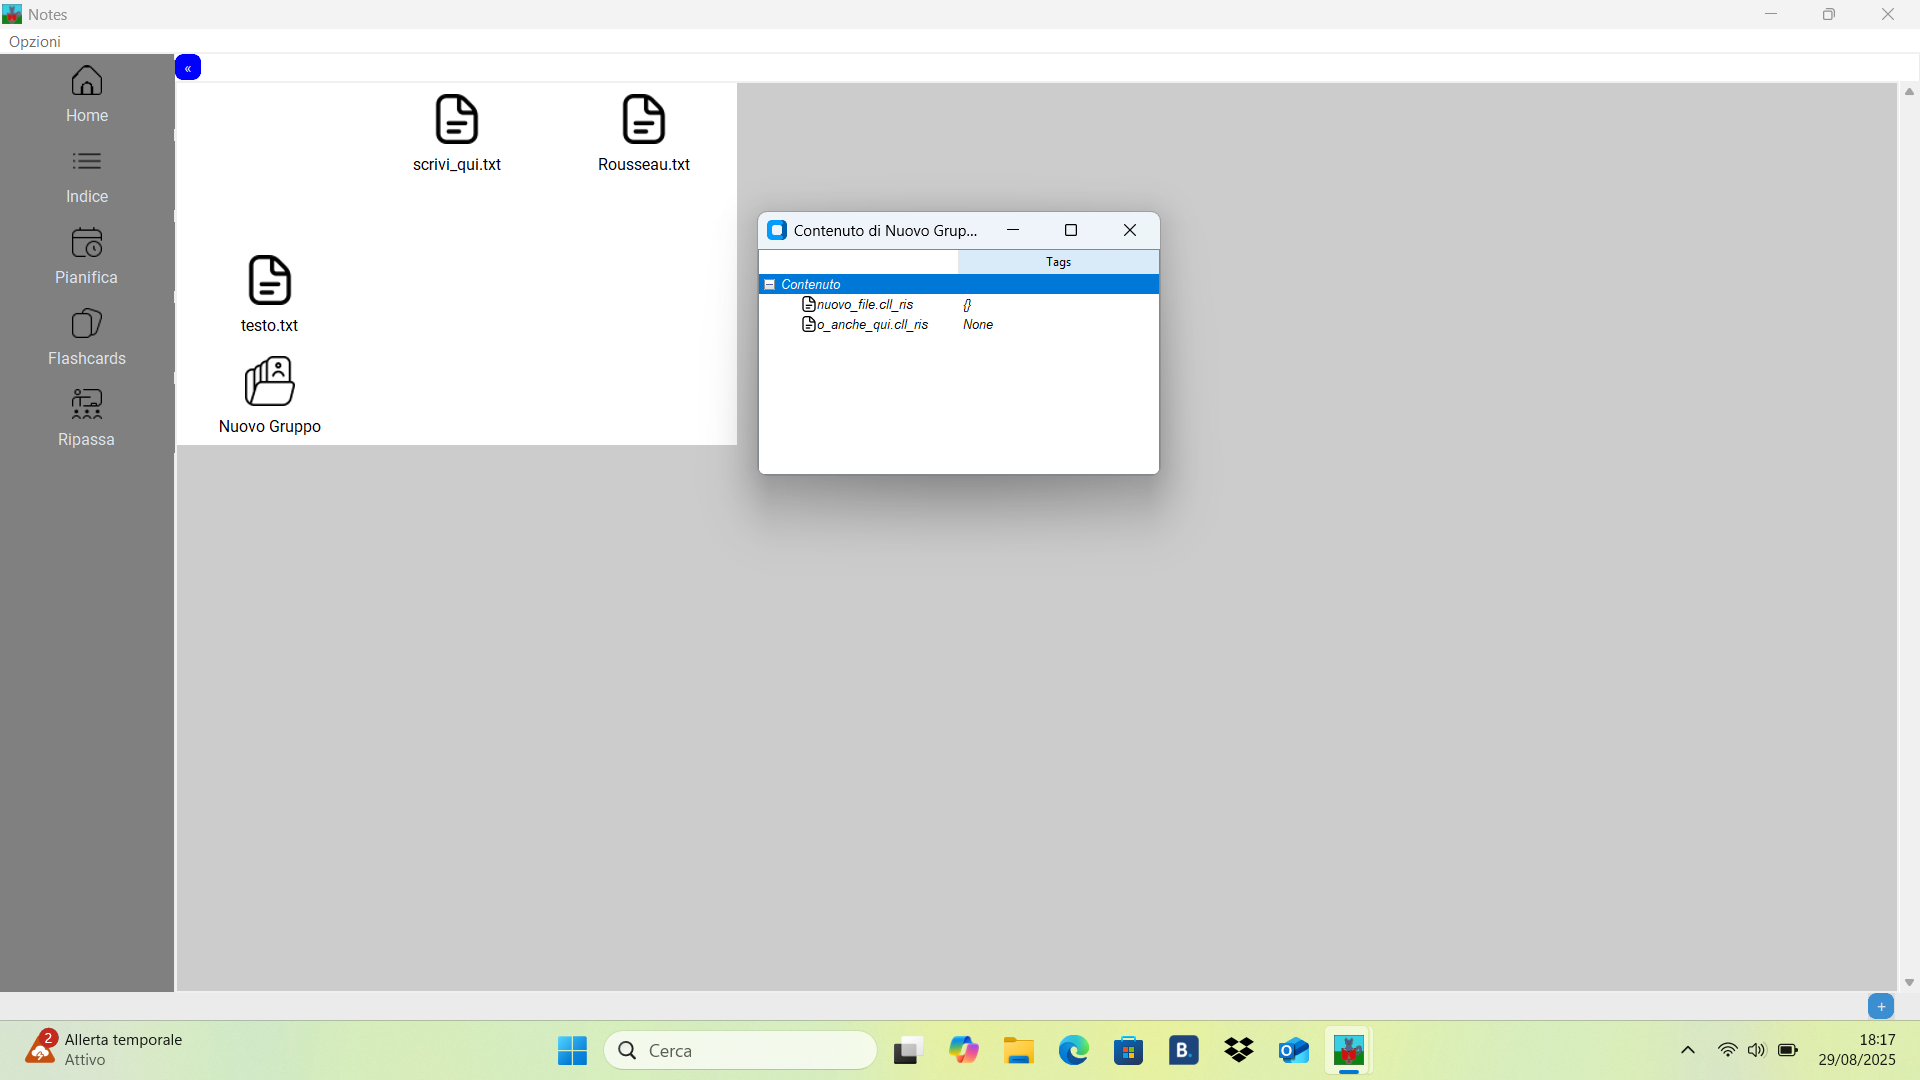1920x1080 pixels.
Task: Collapse sidebar with blue double-arrow button
Action: (188, 68)
